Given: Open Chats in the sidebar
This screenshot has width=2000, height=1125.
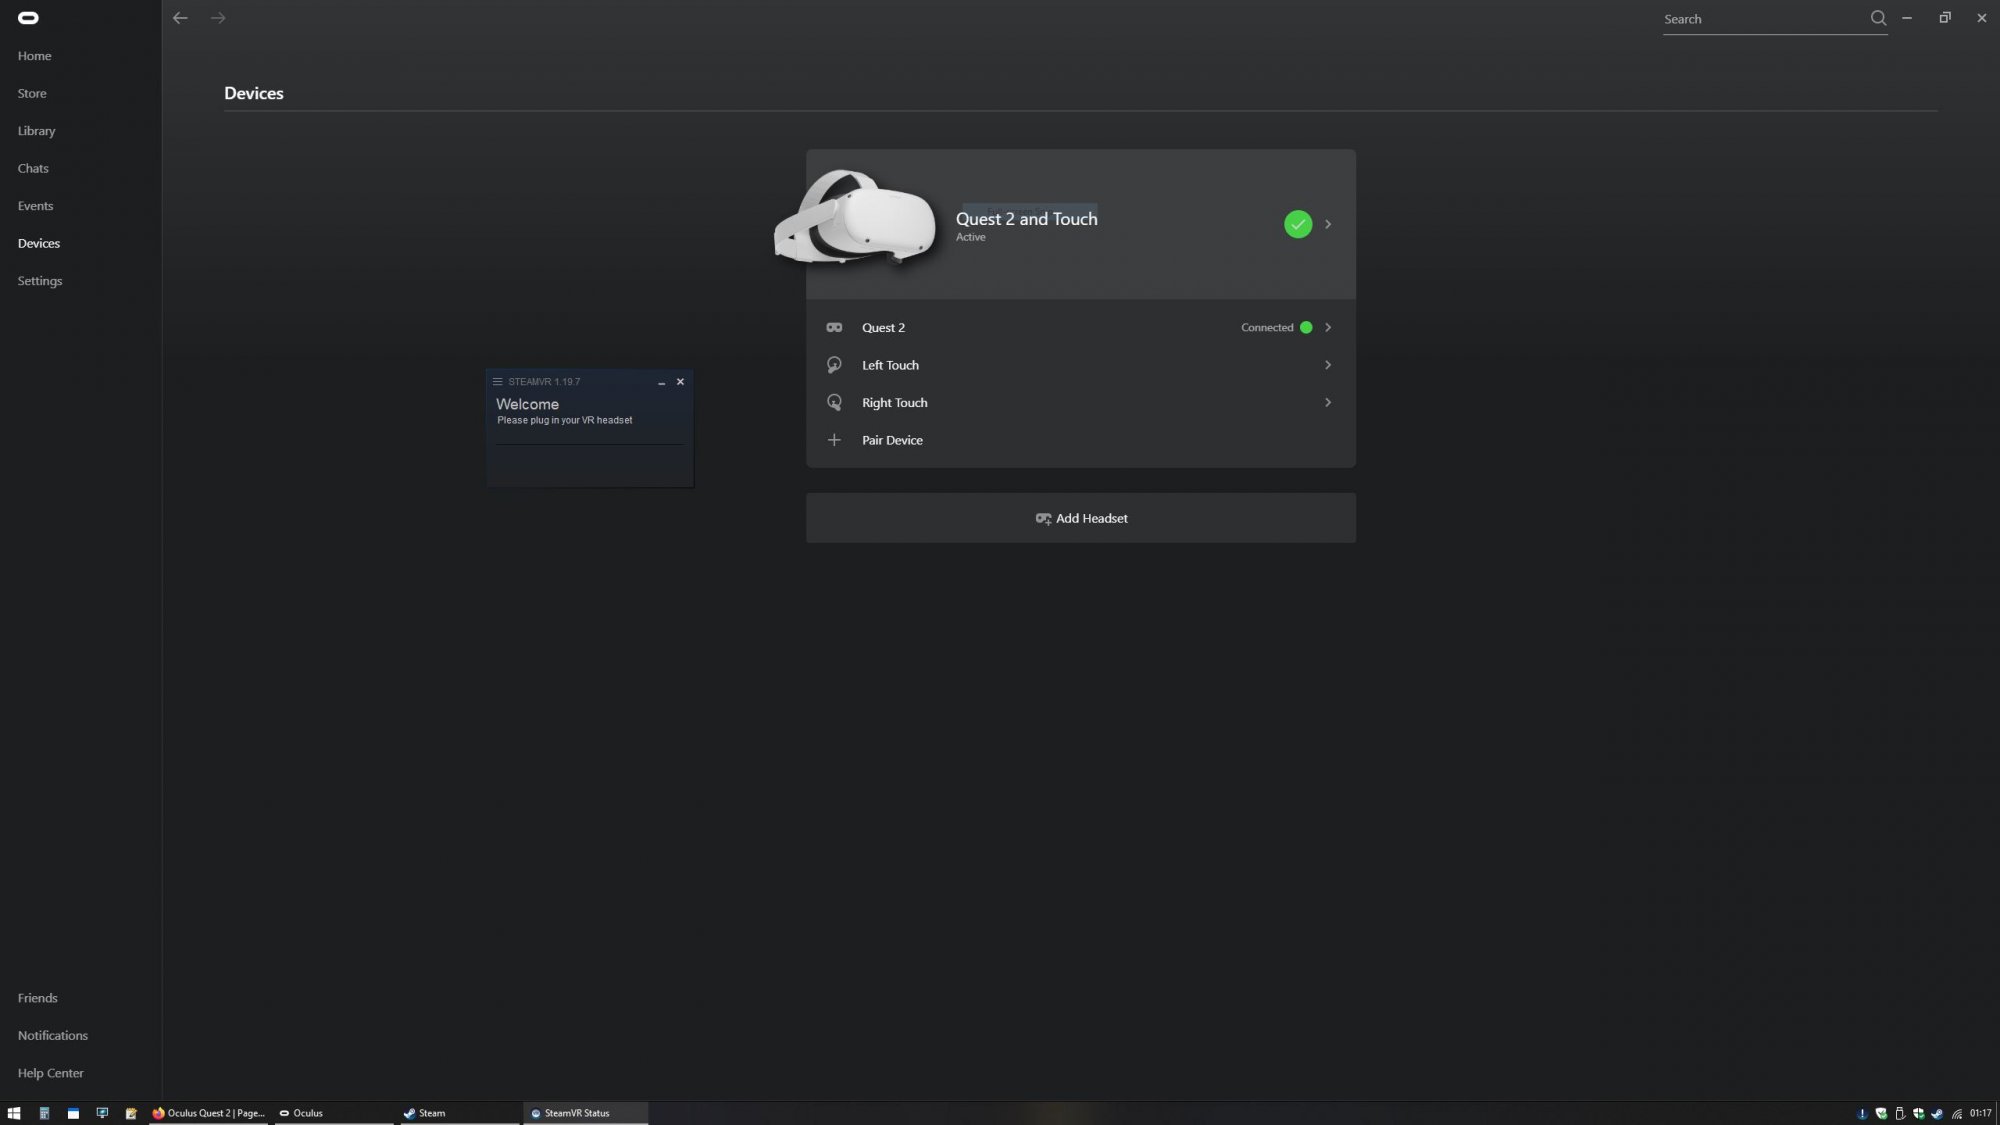Looking at the screenshot, I should click(x=33, y=169).
